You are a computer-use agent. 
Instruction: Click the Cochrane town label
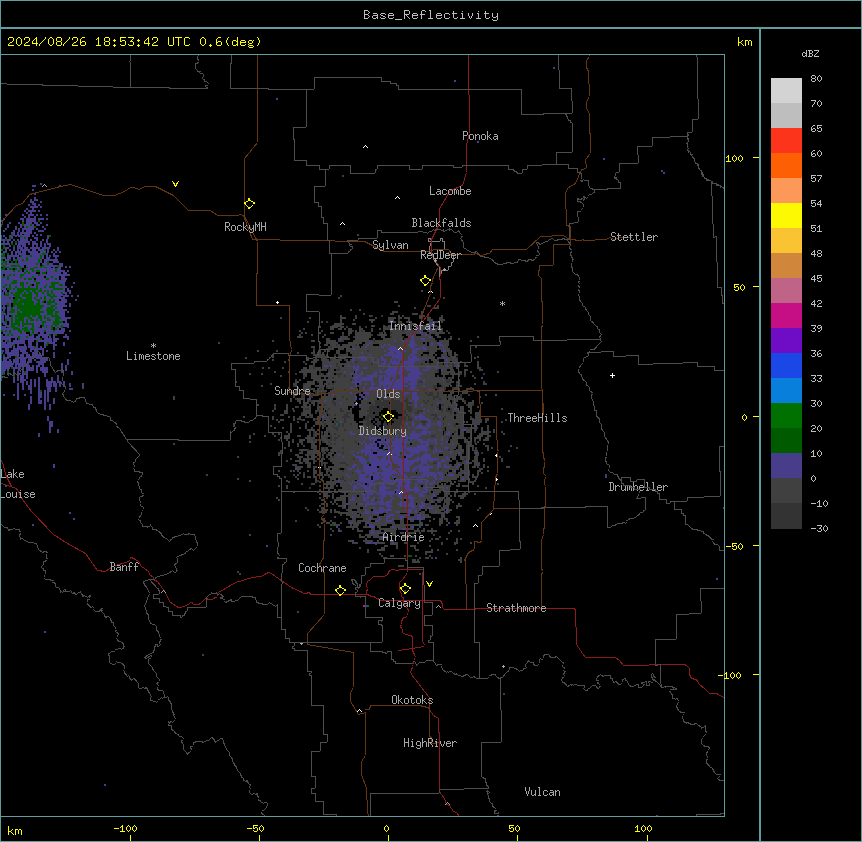[x=322, y=568]
